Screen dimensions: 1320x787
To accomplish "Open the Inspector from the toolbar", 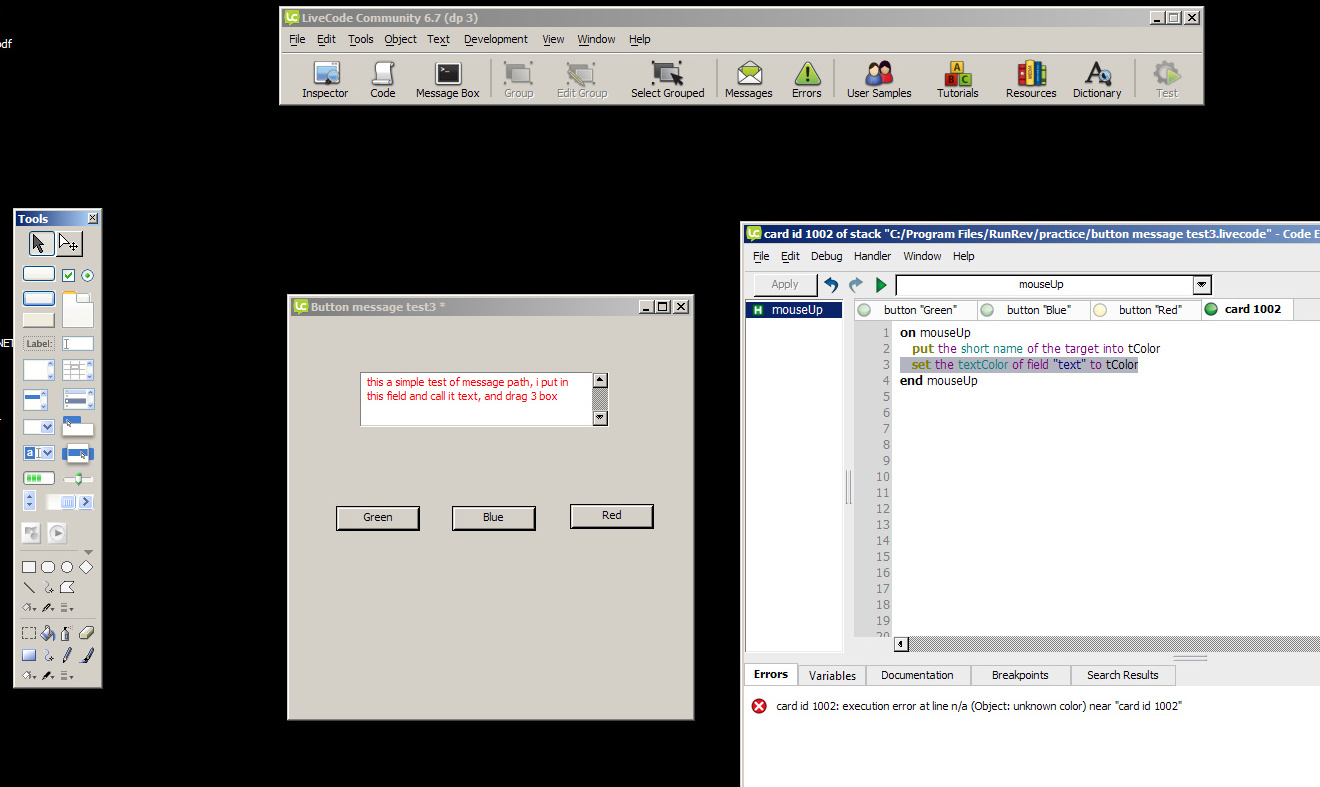I will (325, 80).
